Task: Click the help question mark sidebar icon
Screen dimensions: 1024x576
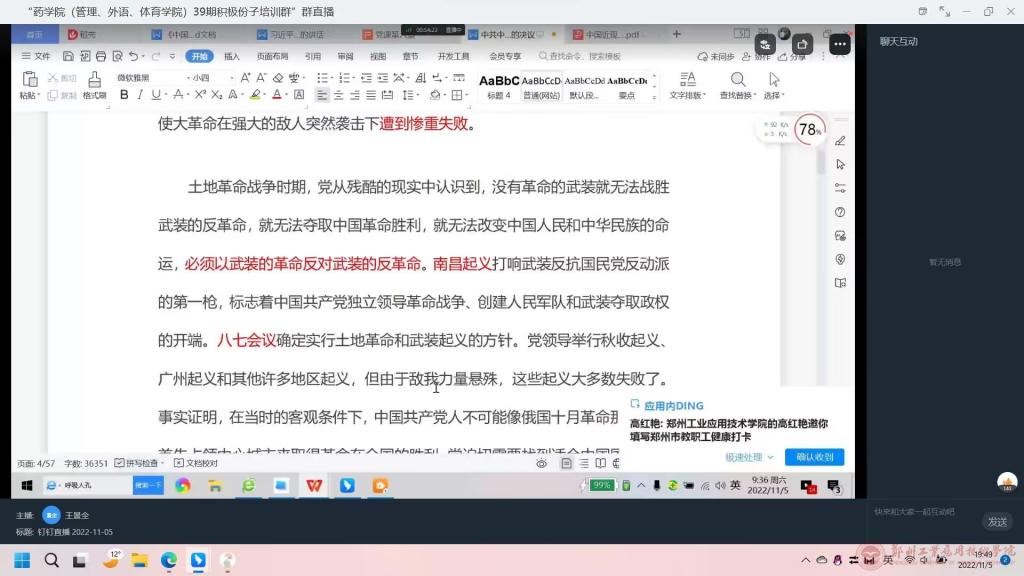Action: point(840,212)
